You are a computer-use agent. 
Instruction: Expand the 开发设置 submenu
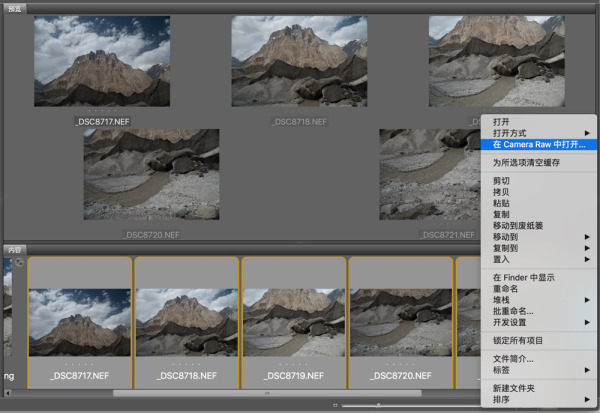pyautogui.click(x=538, y=322)
